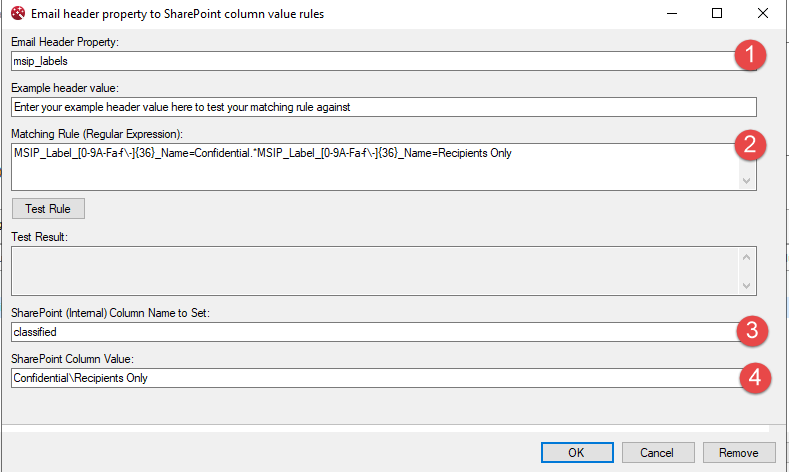Click the red number 3 marker
Screen dimensions: 789x472
tap(750, 329)
